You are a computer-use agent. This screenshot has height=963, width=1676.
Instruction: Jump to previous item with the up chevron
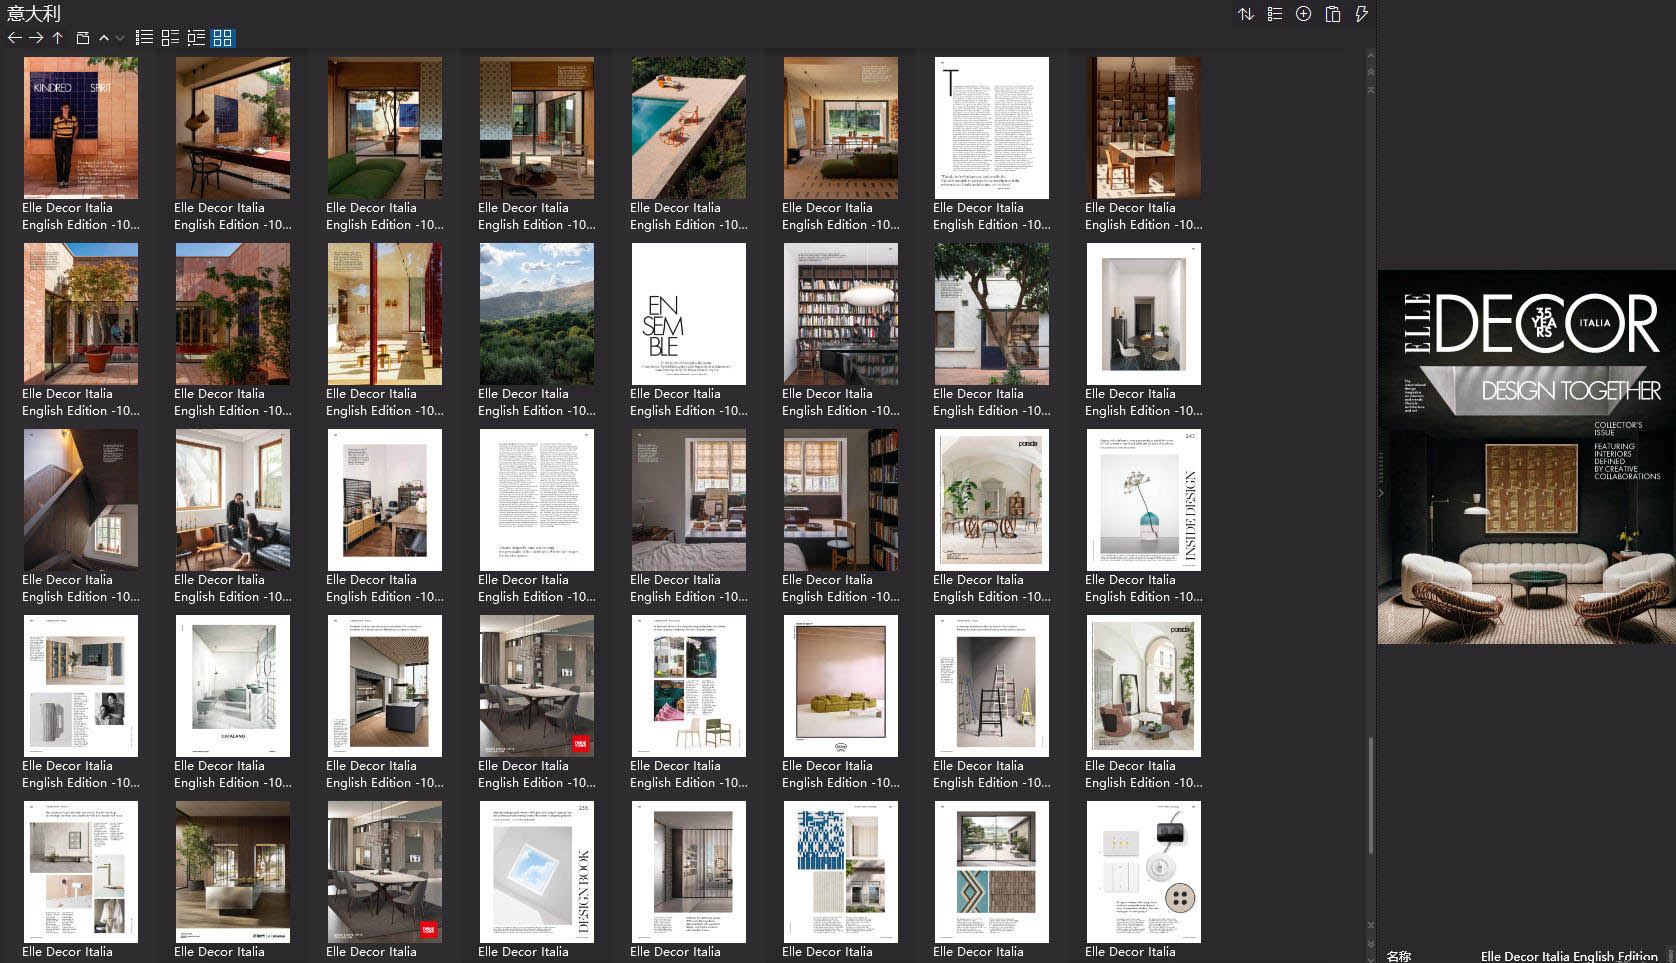coord(104,38)
